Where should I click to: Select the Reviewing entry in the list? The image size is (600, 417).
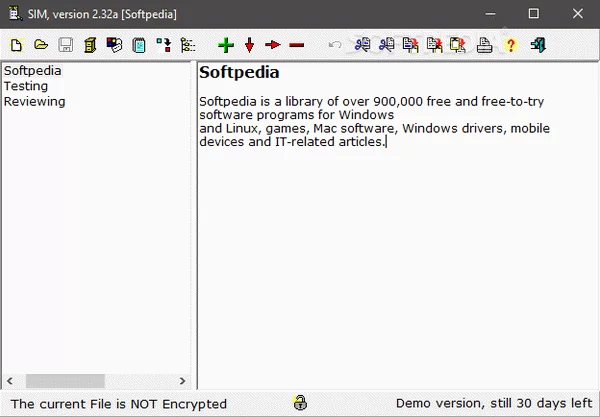[34, 101]
